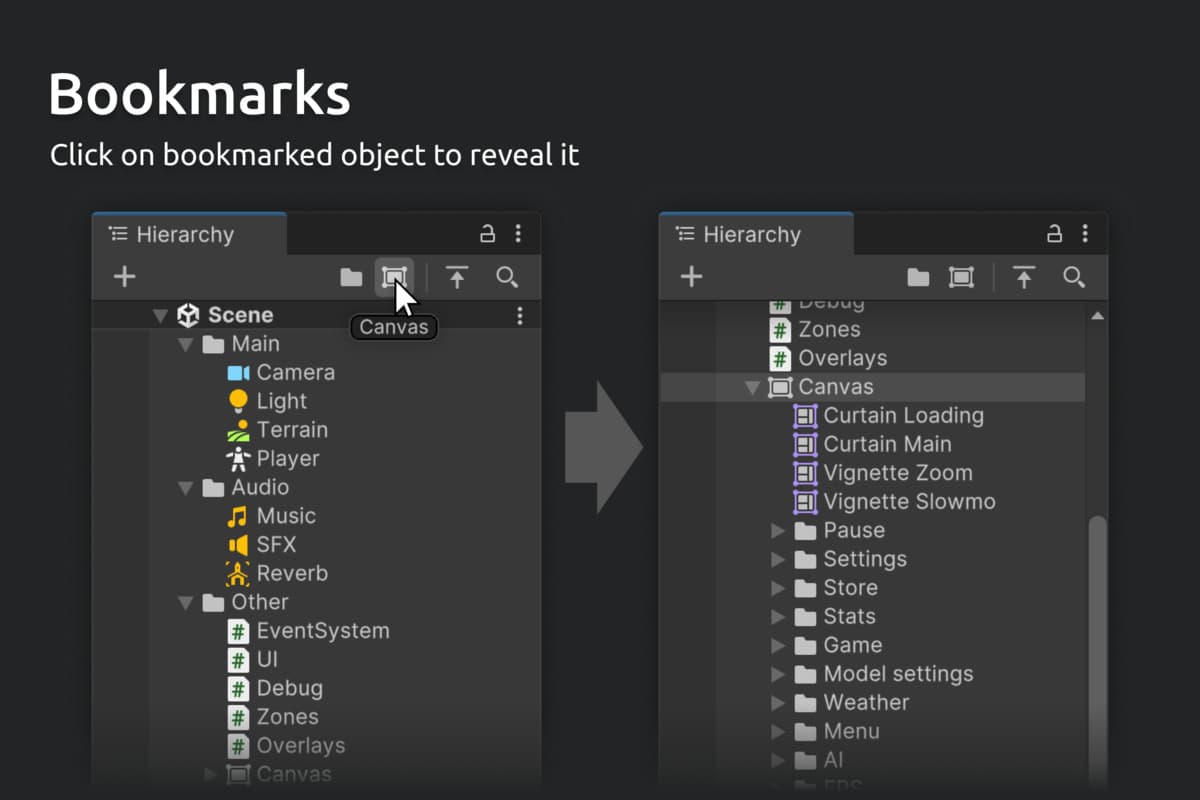
Task: Open Scene options via three-dot menu
Action: pyautogui.click(x=519, y=316)
